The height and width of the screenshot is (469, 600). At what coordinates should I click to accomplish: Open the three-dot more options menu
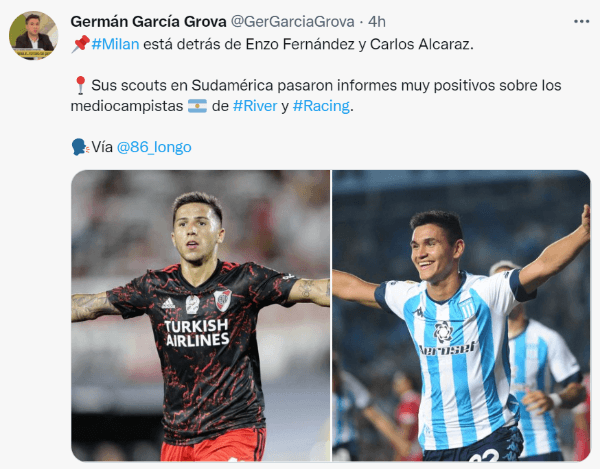pos(581,21)
